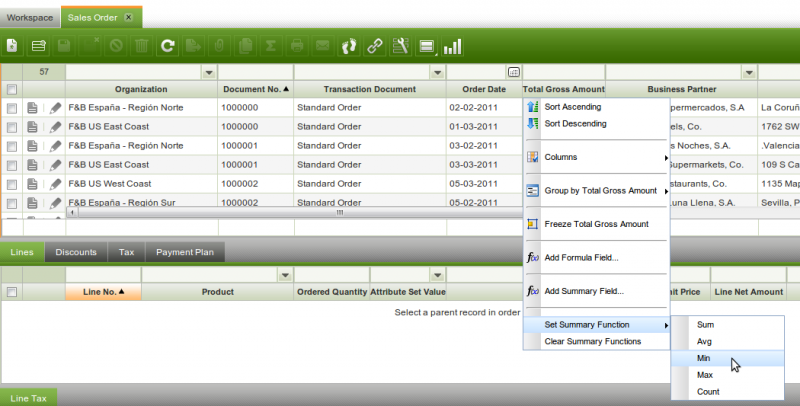
Task: Click the new row in grid icon
Action: pyautogui.click(x=39, y=46)
